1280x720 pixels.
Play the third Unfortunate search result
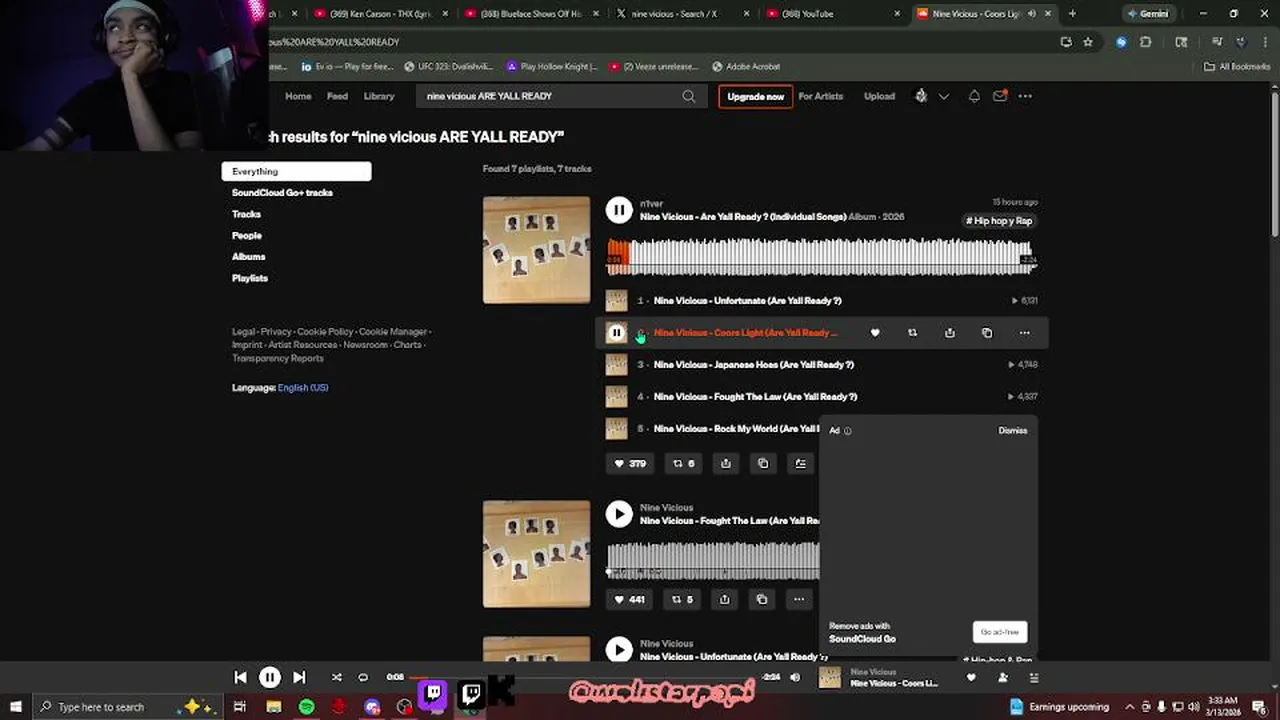619,650
